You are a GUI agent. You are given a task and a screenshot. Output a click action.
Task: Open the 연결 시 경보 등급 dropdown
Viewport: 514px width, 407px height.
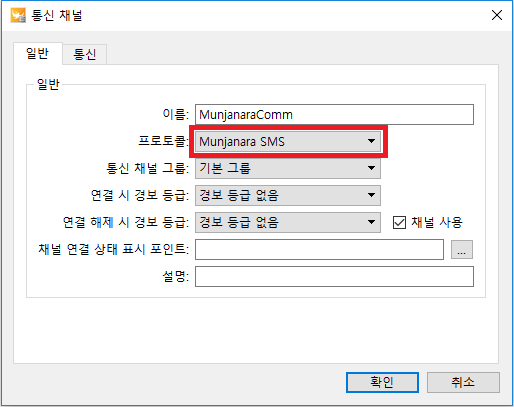click(x=288, y=195)
